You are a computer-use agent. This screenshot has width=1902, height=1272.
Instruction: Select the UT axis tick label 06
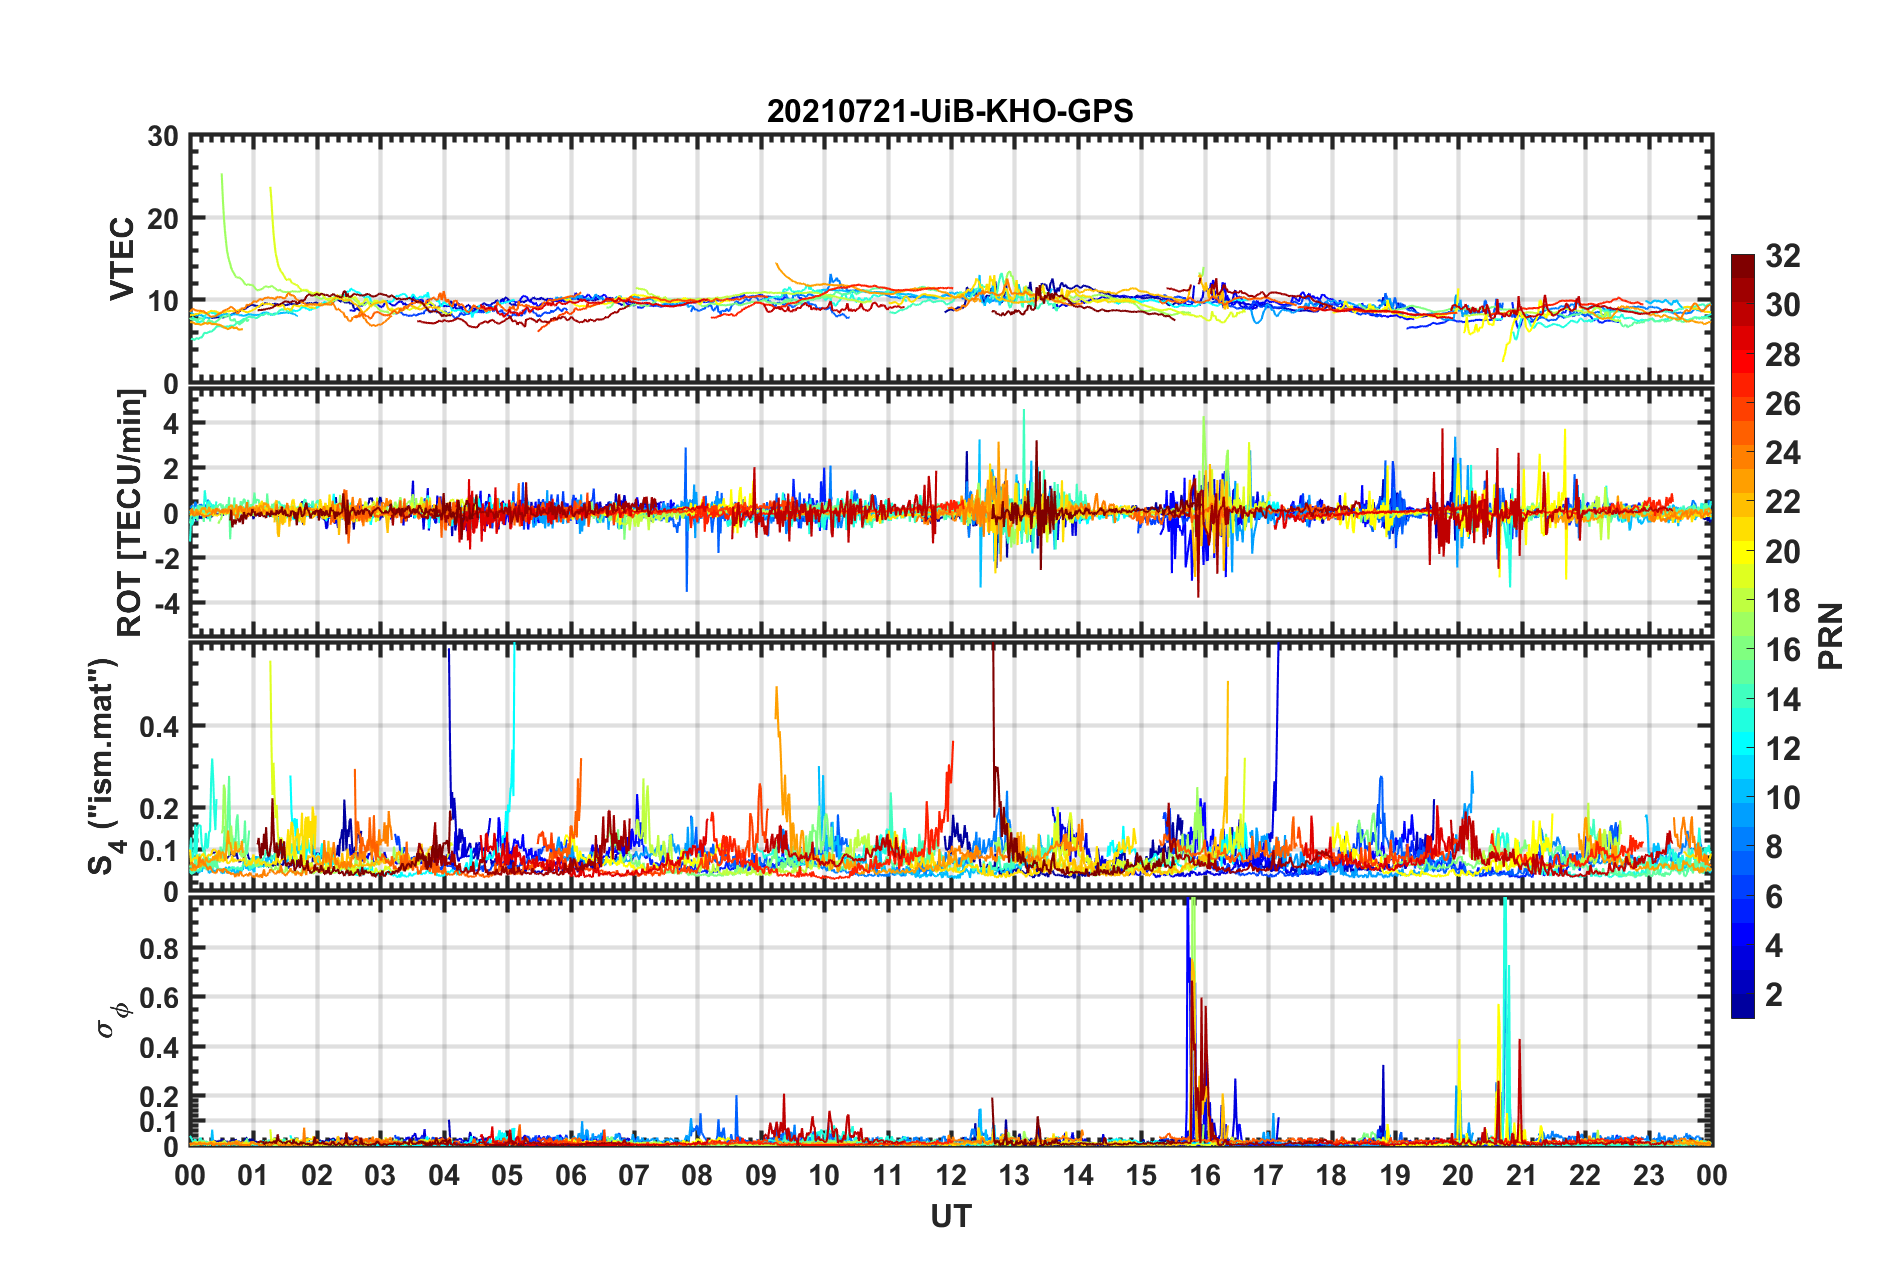click(x=570, y=1175)
